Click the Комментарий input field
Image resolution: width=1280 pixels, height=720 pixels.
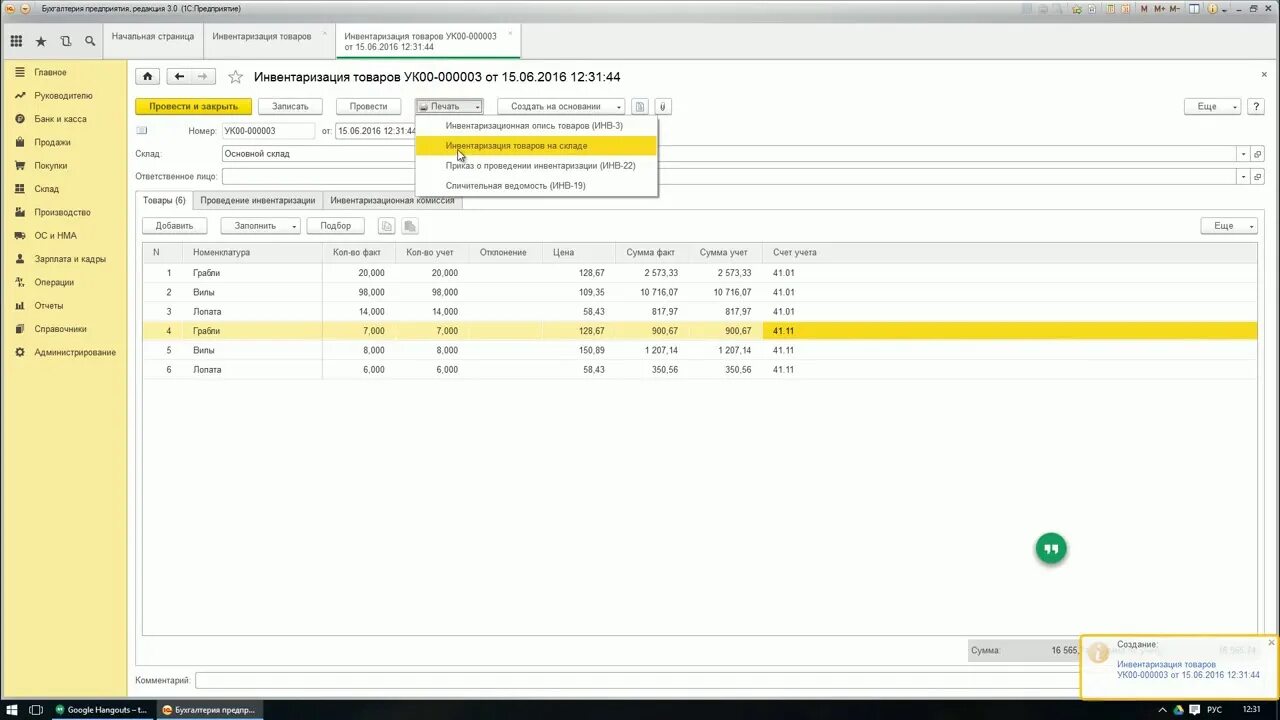pyautogui.click(x=636, y=681)
